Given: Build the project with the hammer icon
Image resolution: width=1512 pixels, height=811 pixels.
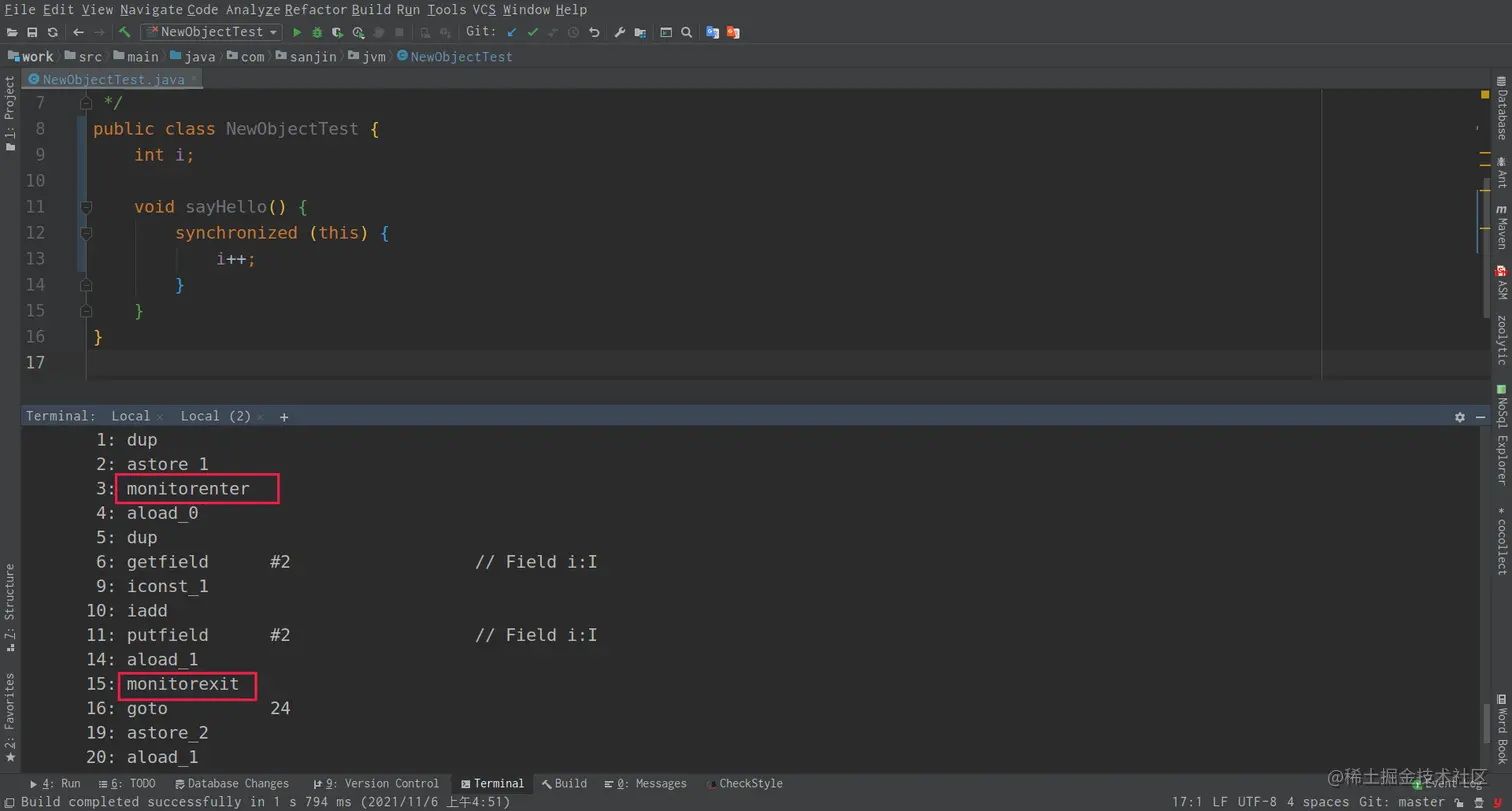Looking at the screenshot, I should [125, 32].
